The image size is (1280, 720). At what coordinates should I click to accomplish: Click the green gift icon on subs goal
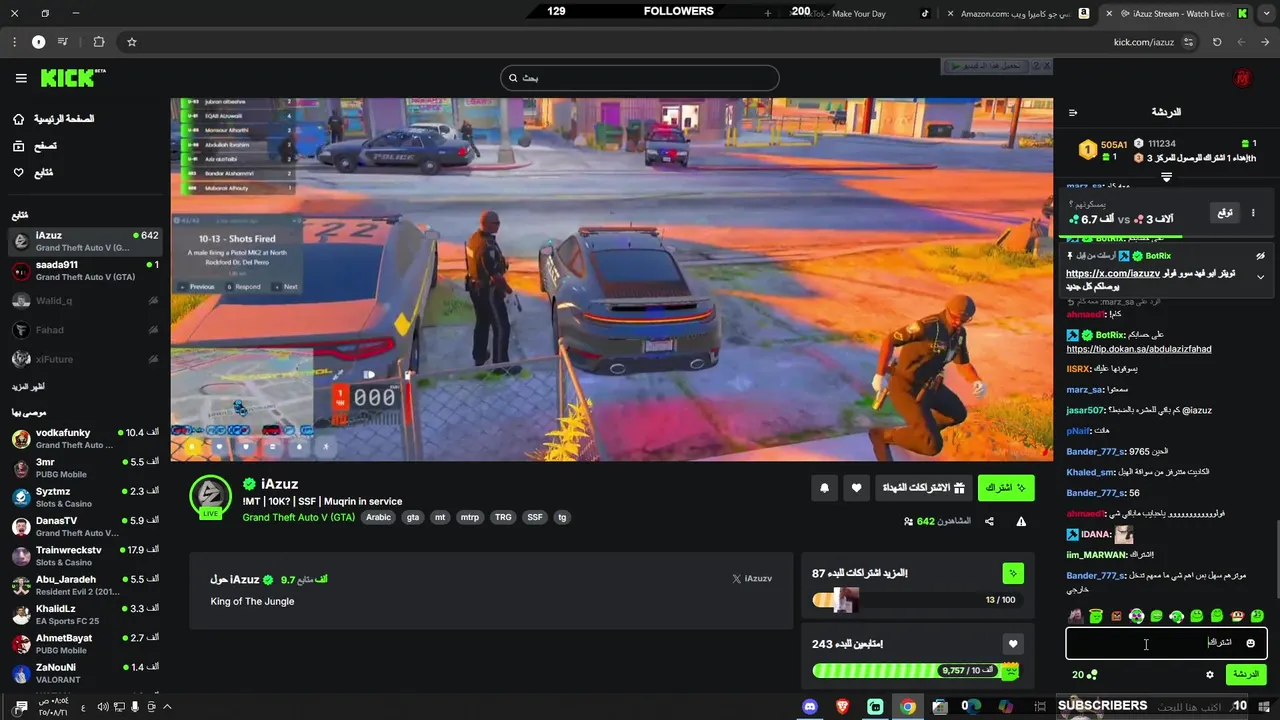1013,573
